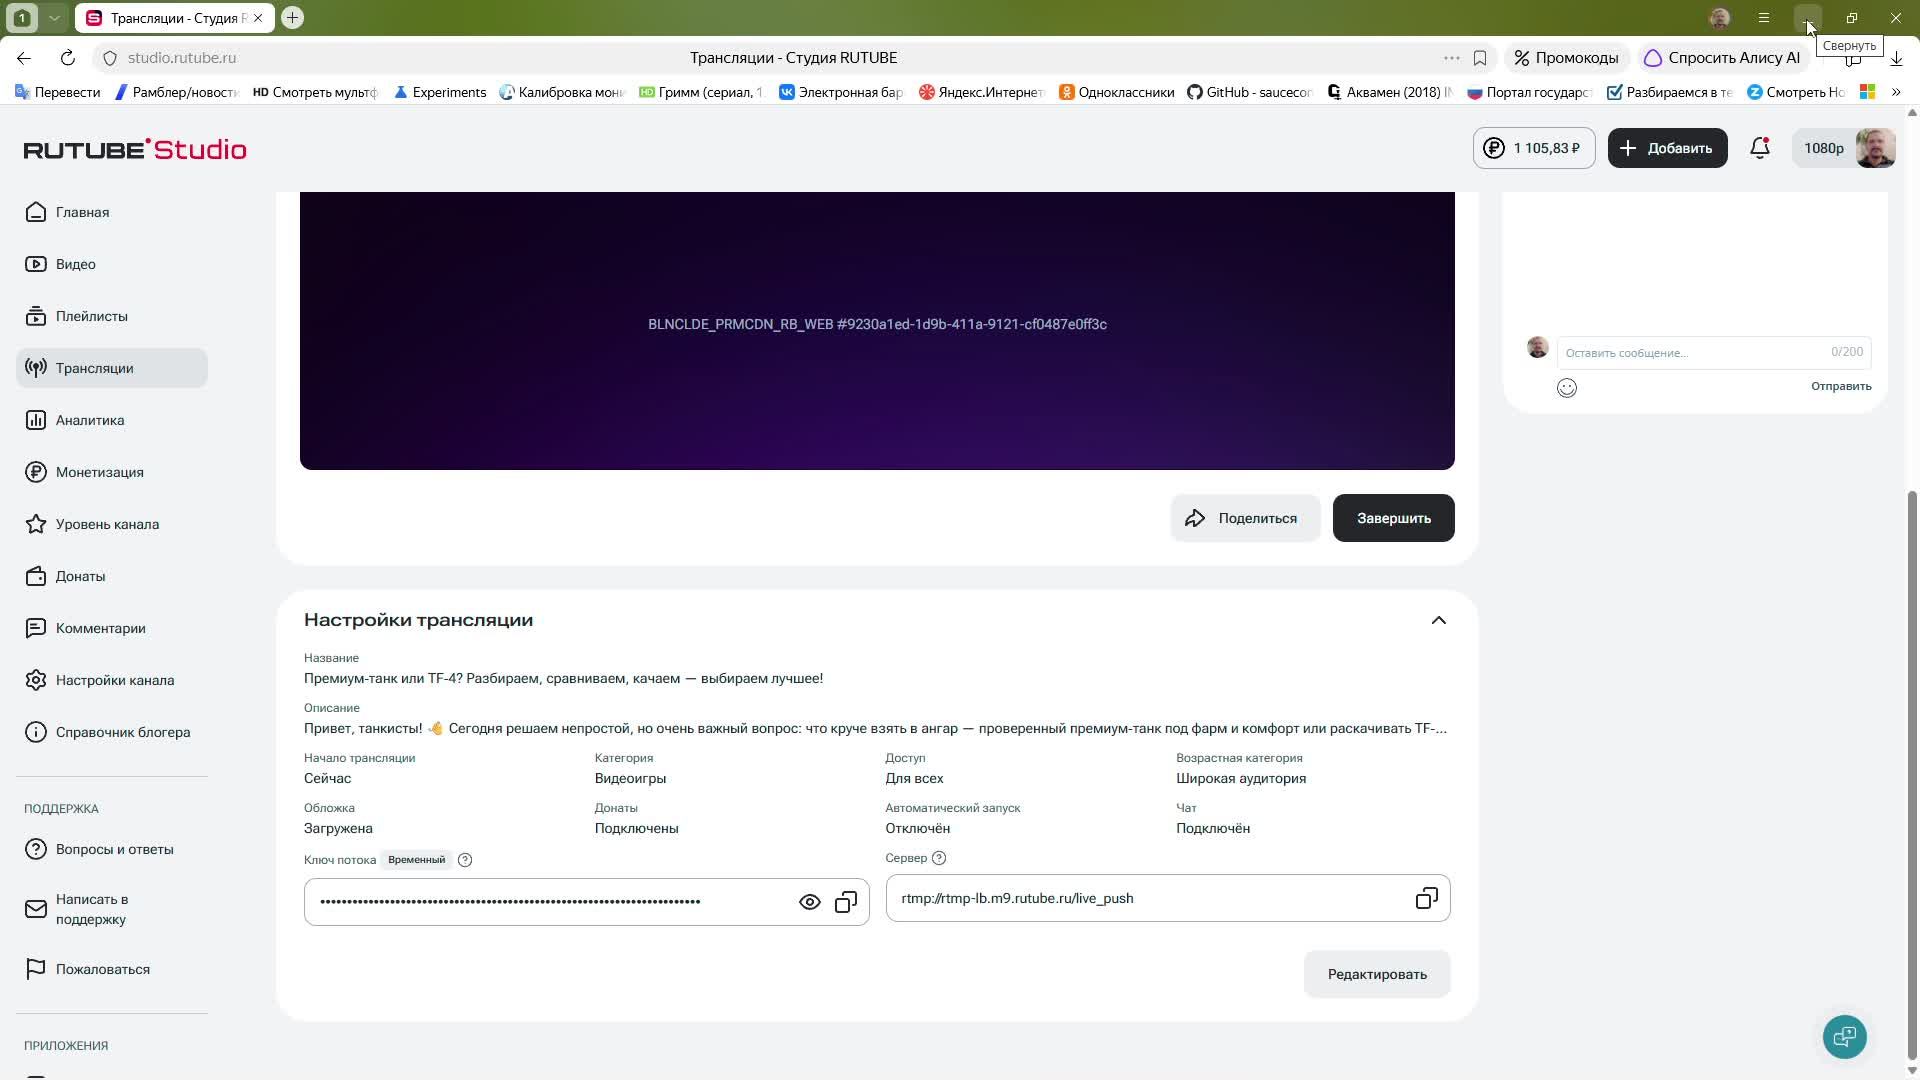1920x1080 pixels.
Task: Click the stream key field
Action: [x=586, y=902]
